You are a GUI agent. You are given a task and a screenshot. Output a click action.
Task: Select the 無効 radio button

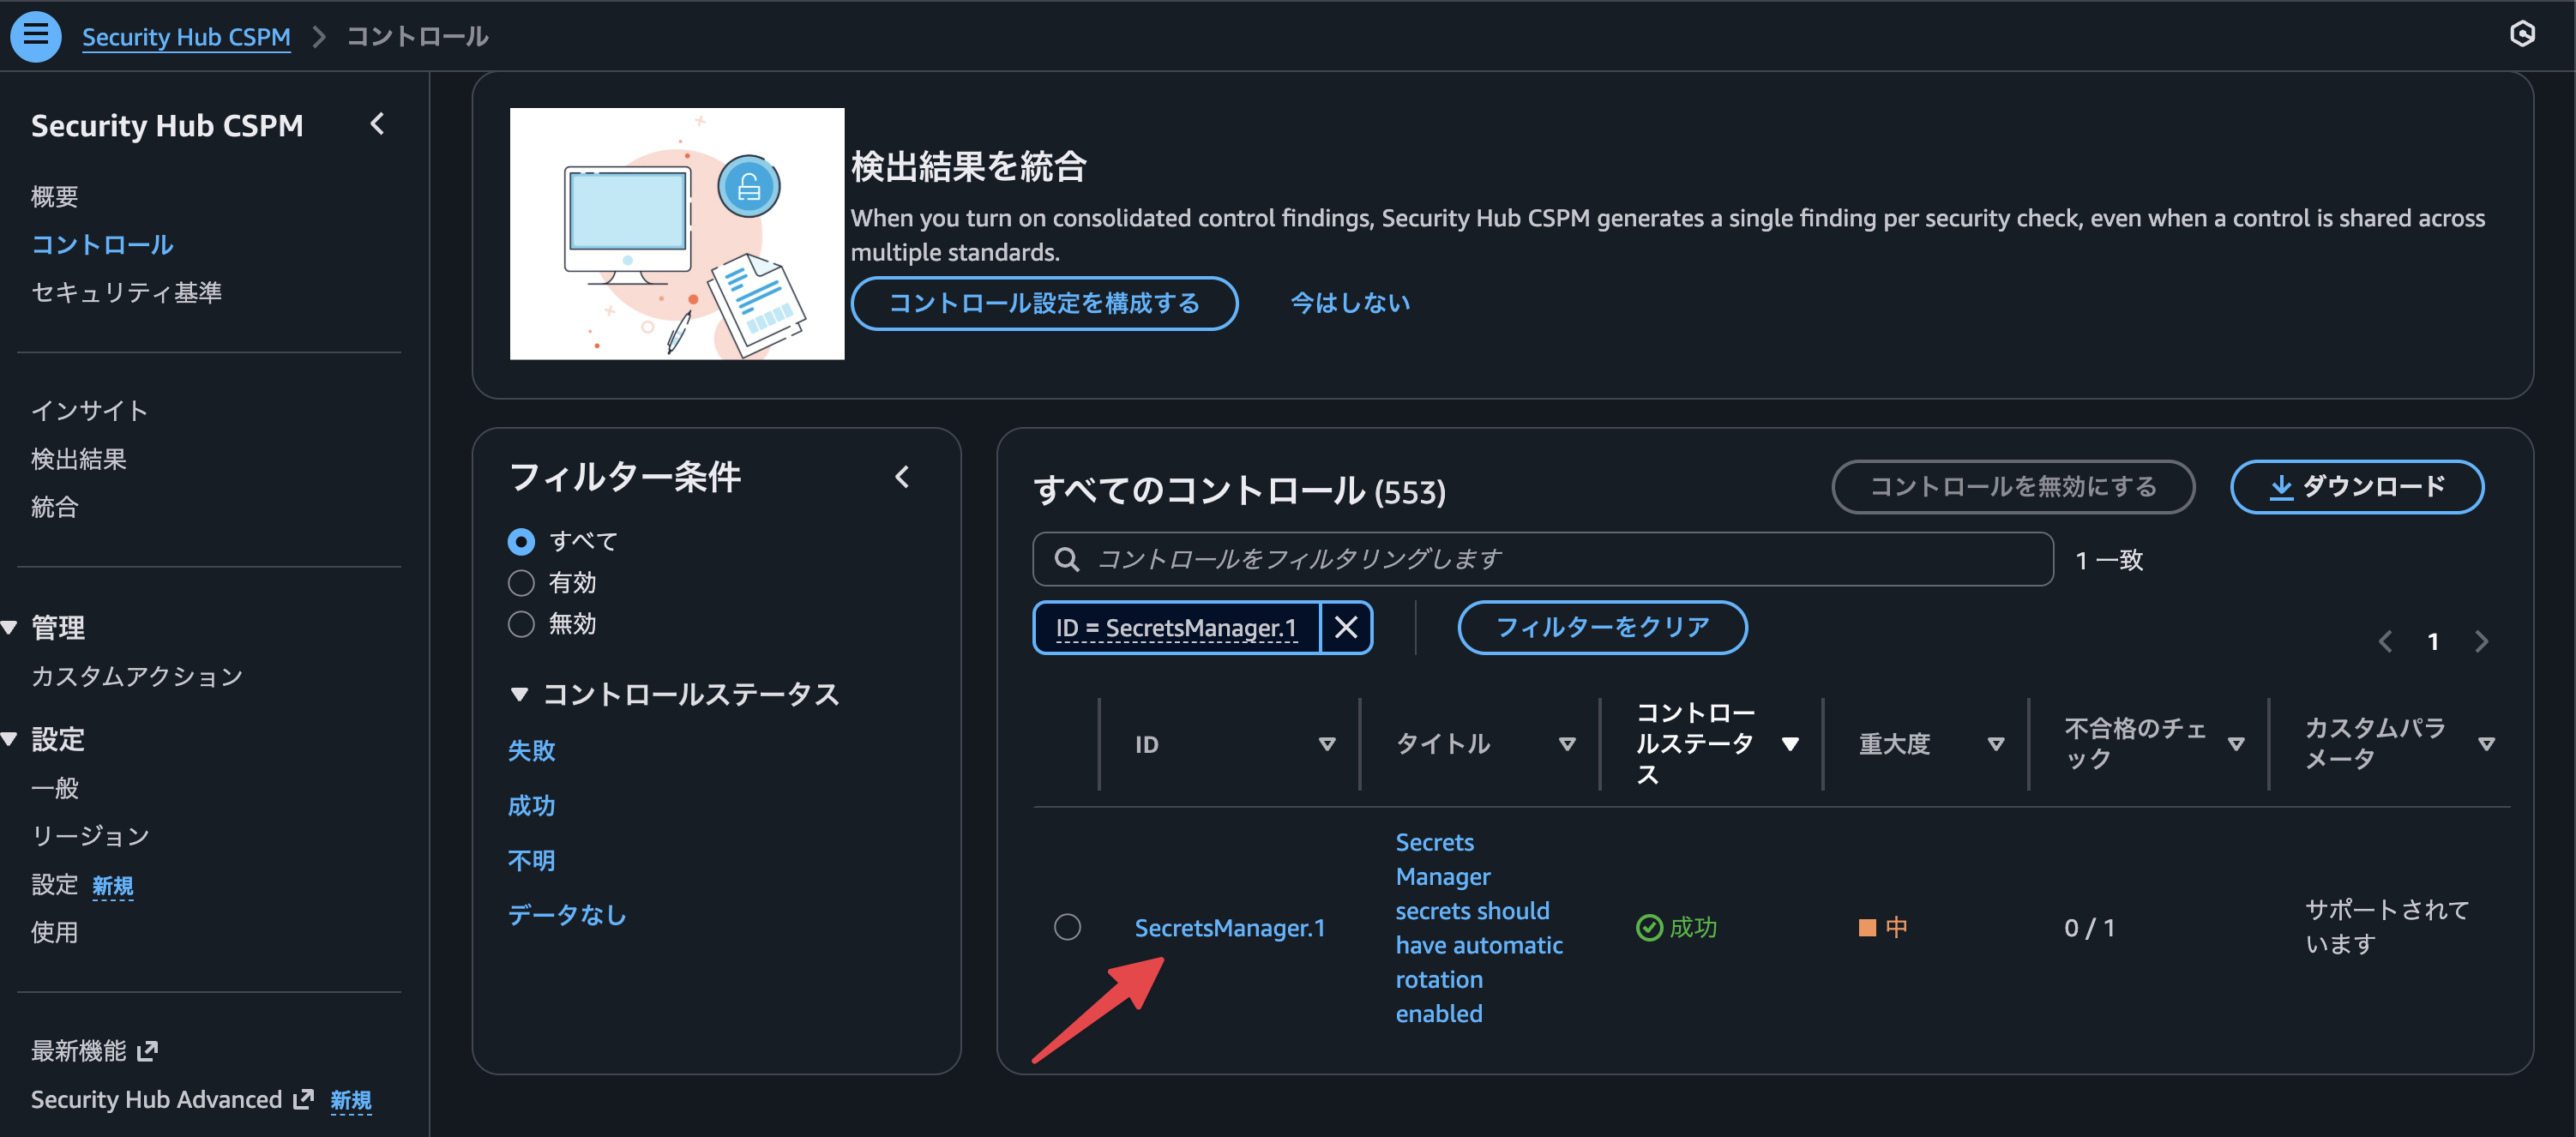[x=520, y=623]
